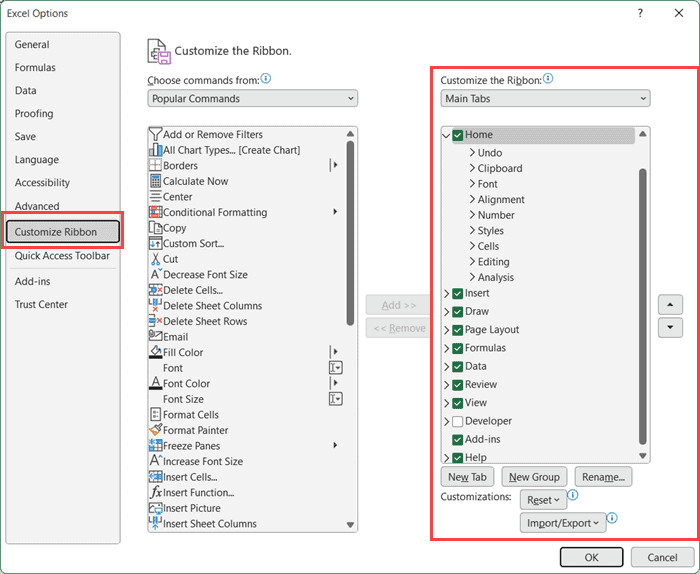Click the Insert Picture icon

click(x=155, y=508)
